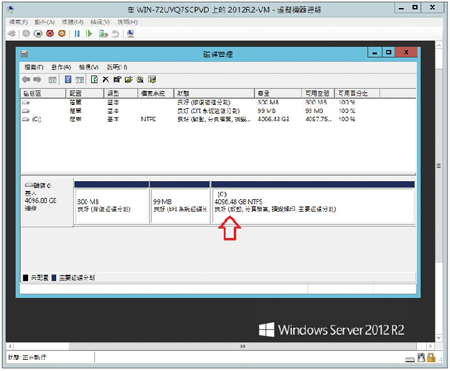
Task: Click the Delete (X) icon in Disk Management toolbar
Action: click(x=106, y=79)
